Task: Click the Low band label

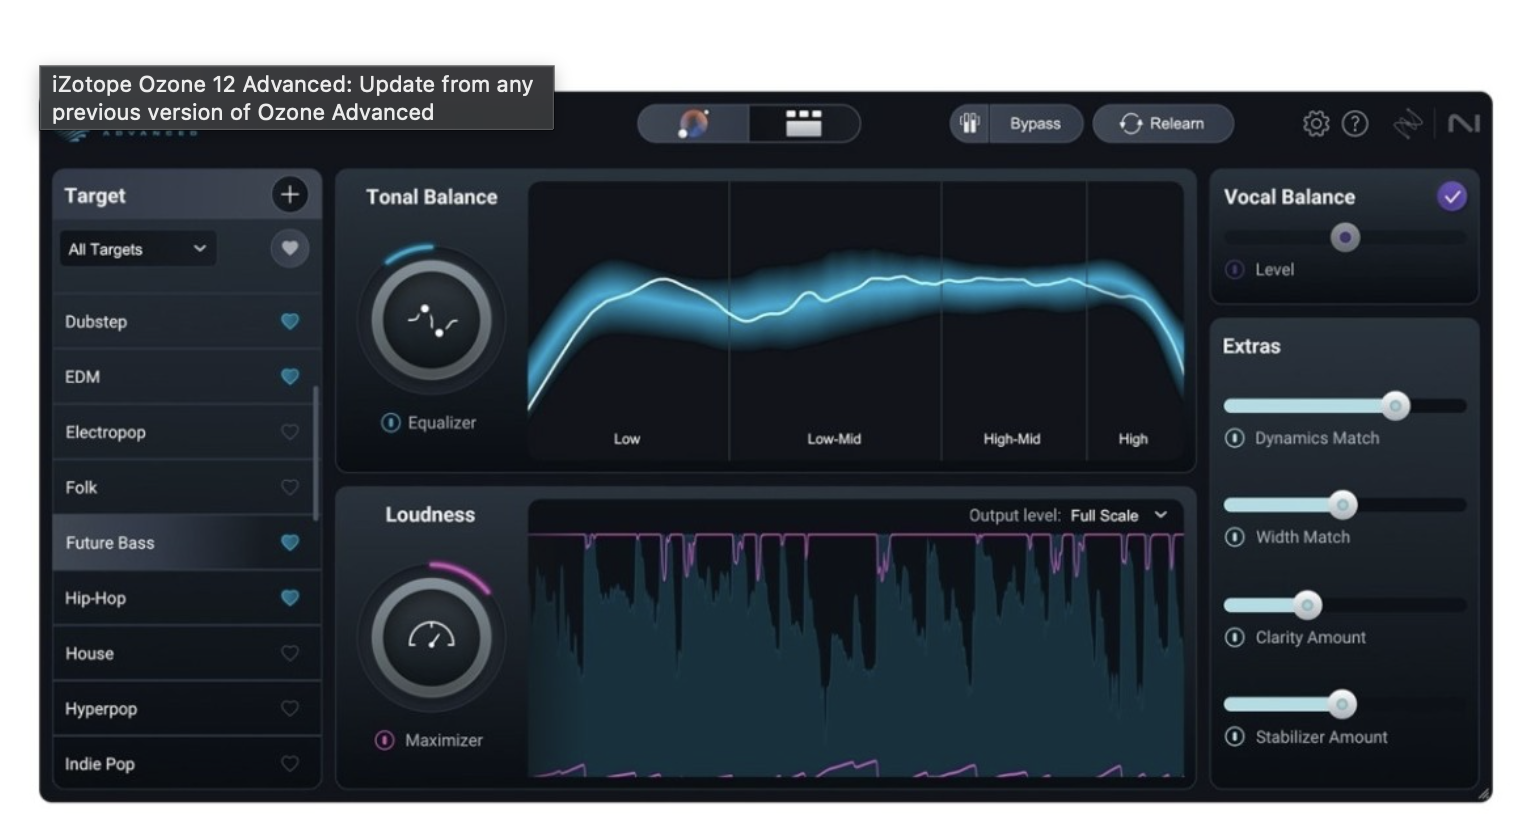Action: pos(627,439)
